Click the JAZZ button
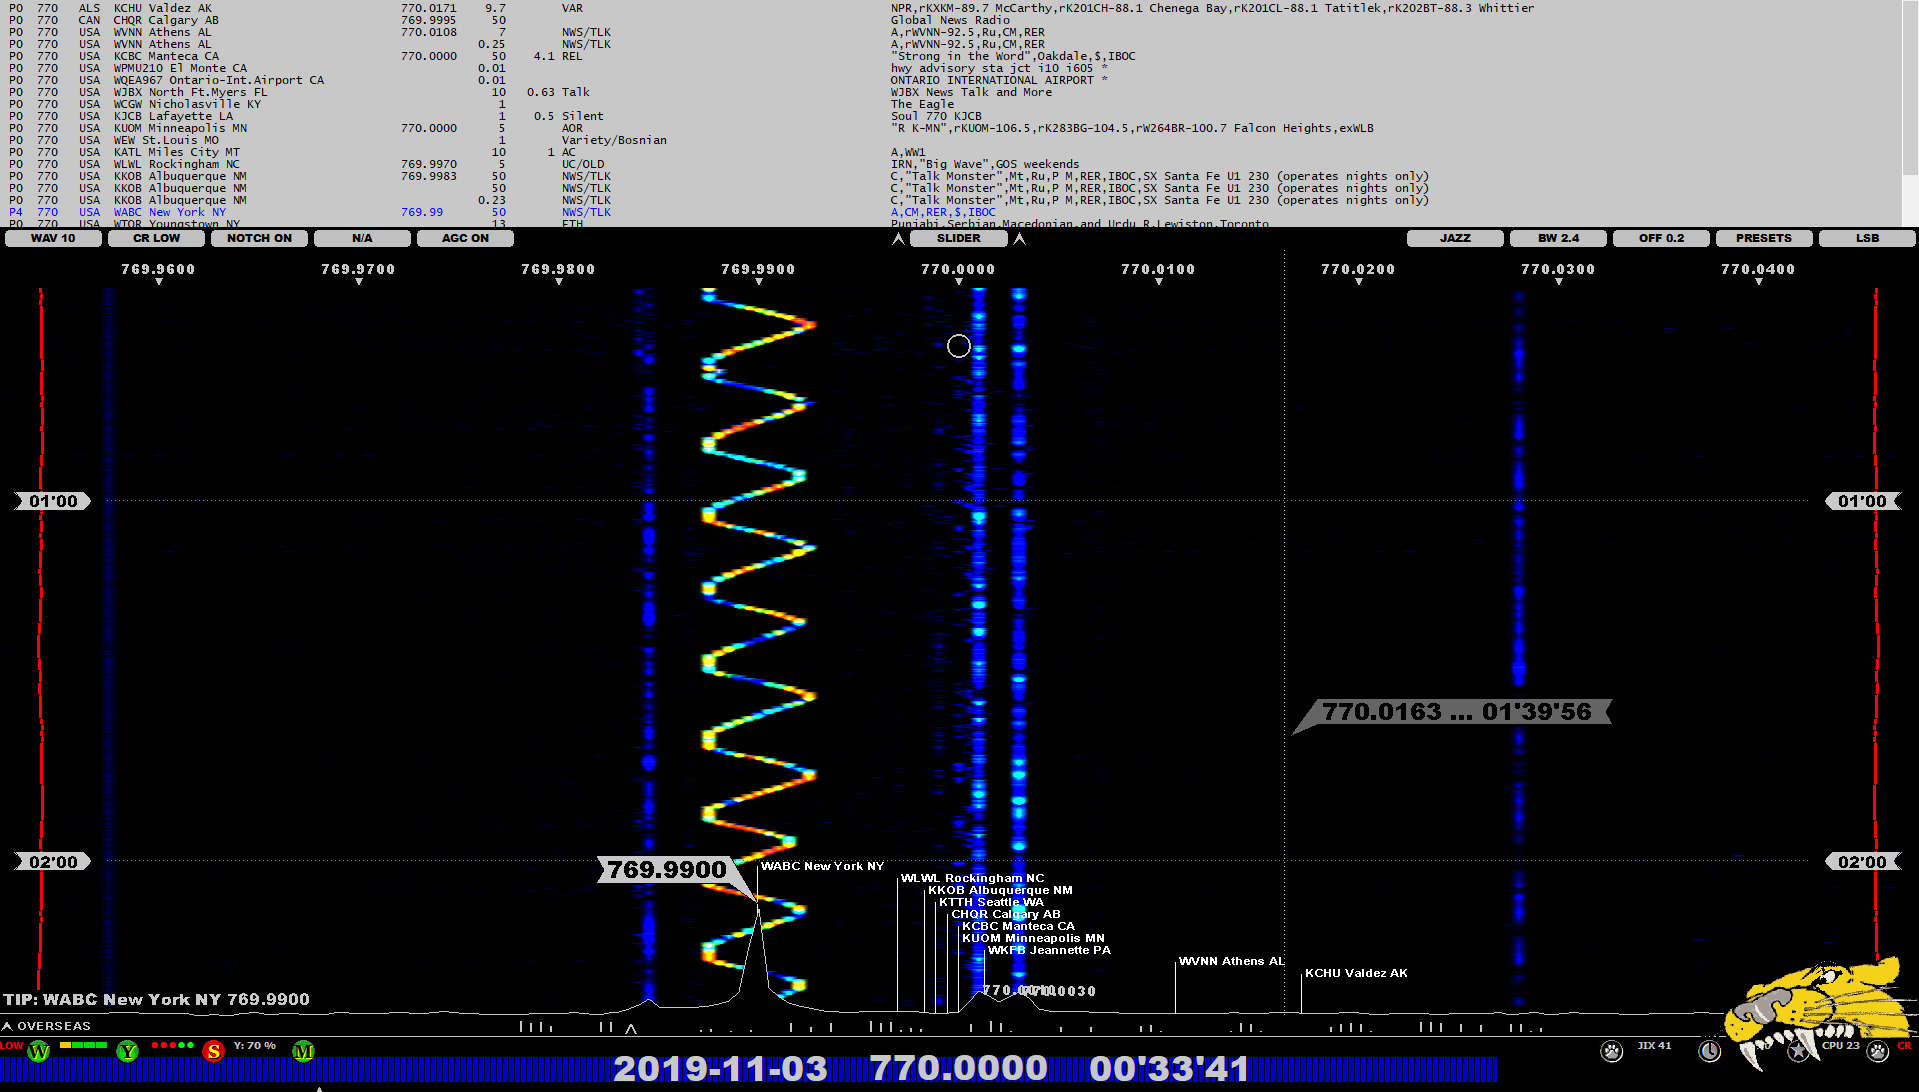Viewport: 1919px width, 1092px height. (1455, 238)
